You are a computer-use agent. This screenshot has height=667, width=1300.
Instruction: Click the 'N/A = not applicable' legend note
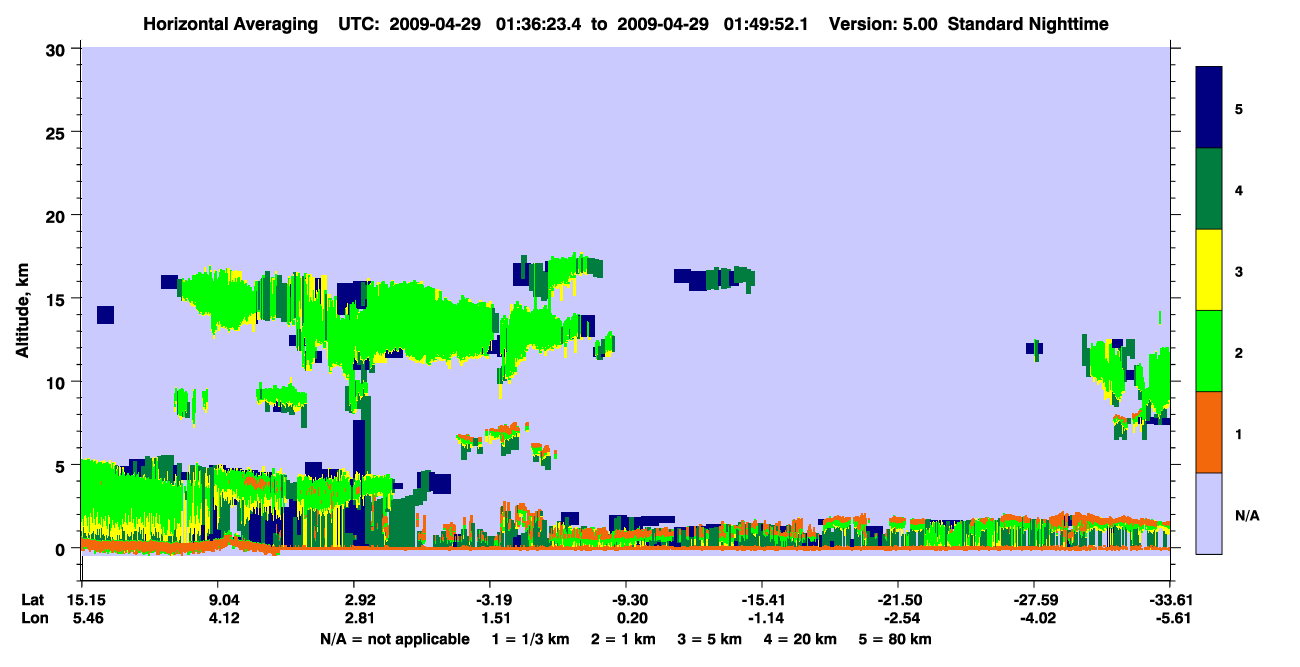coord(394,639)
